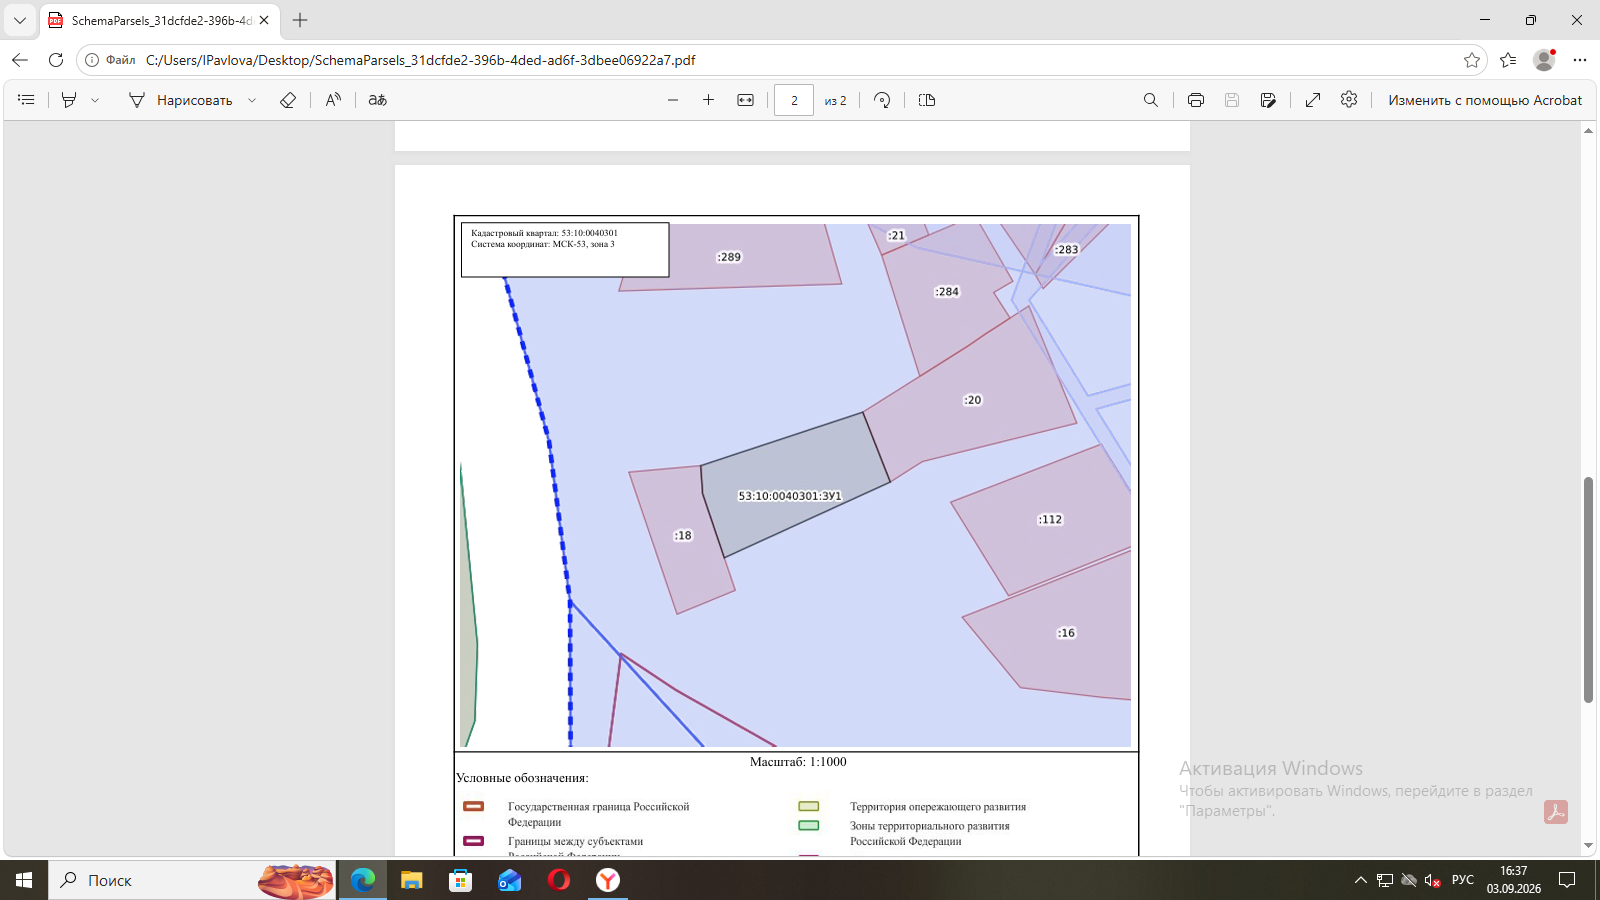1600x900 pixels.
Task: Expand the Нарисовать drawing options dropdown
Action: (x=252, y=100)
